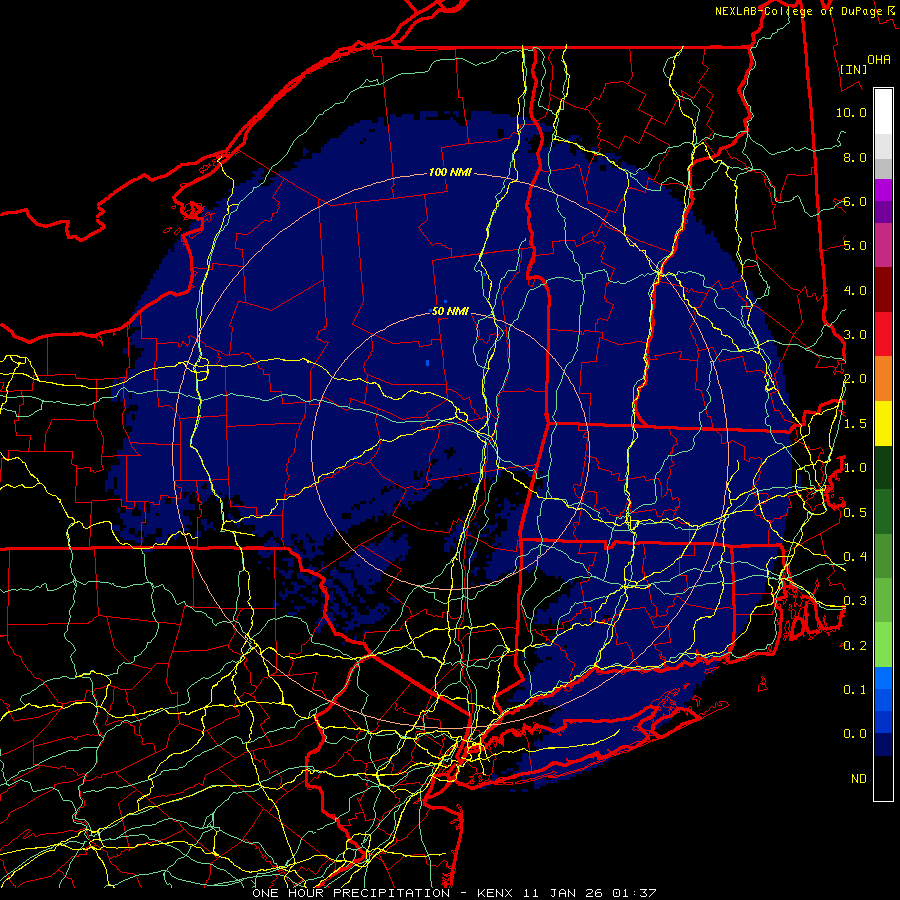Select the ND legend label
Image resolution: width=900 pixels, height=900 pixels.
point(859,779)
